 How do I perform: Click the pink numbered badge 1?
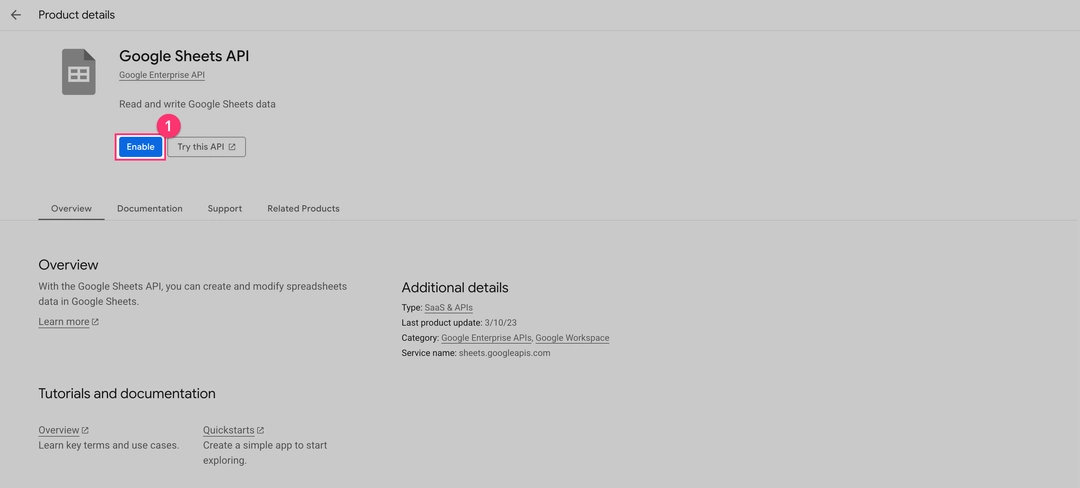169,126
